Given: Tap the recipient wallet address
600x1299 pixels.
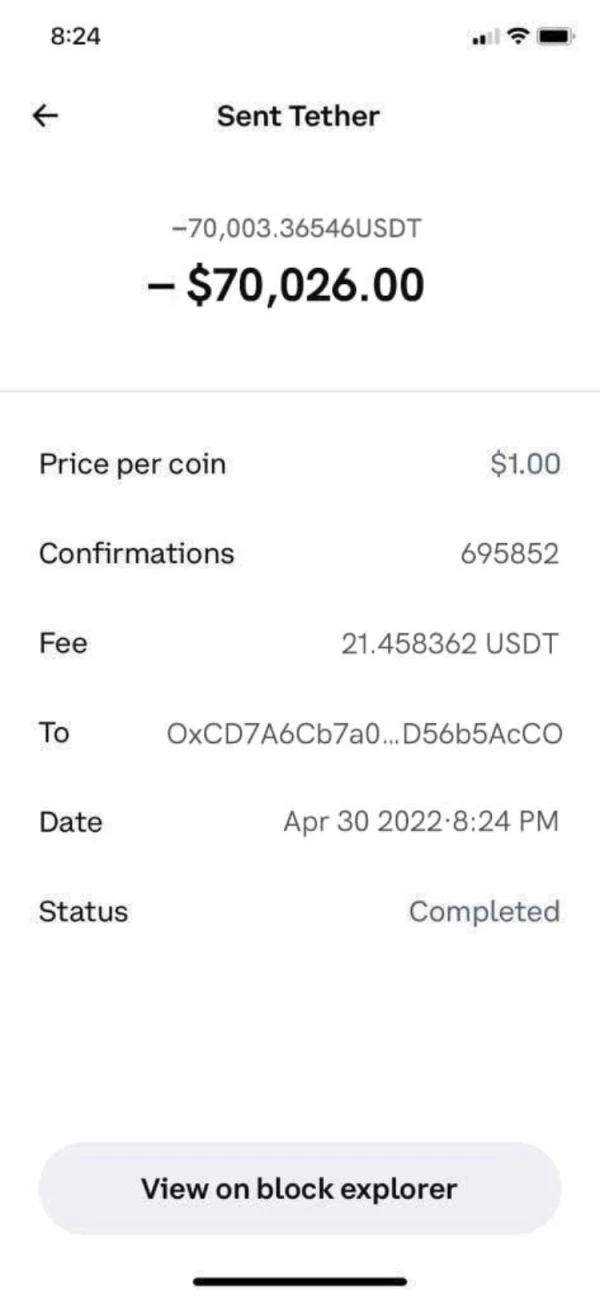Looking at the screenshot, I should point(364,733).
